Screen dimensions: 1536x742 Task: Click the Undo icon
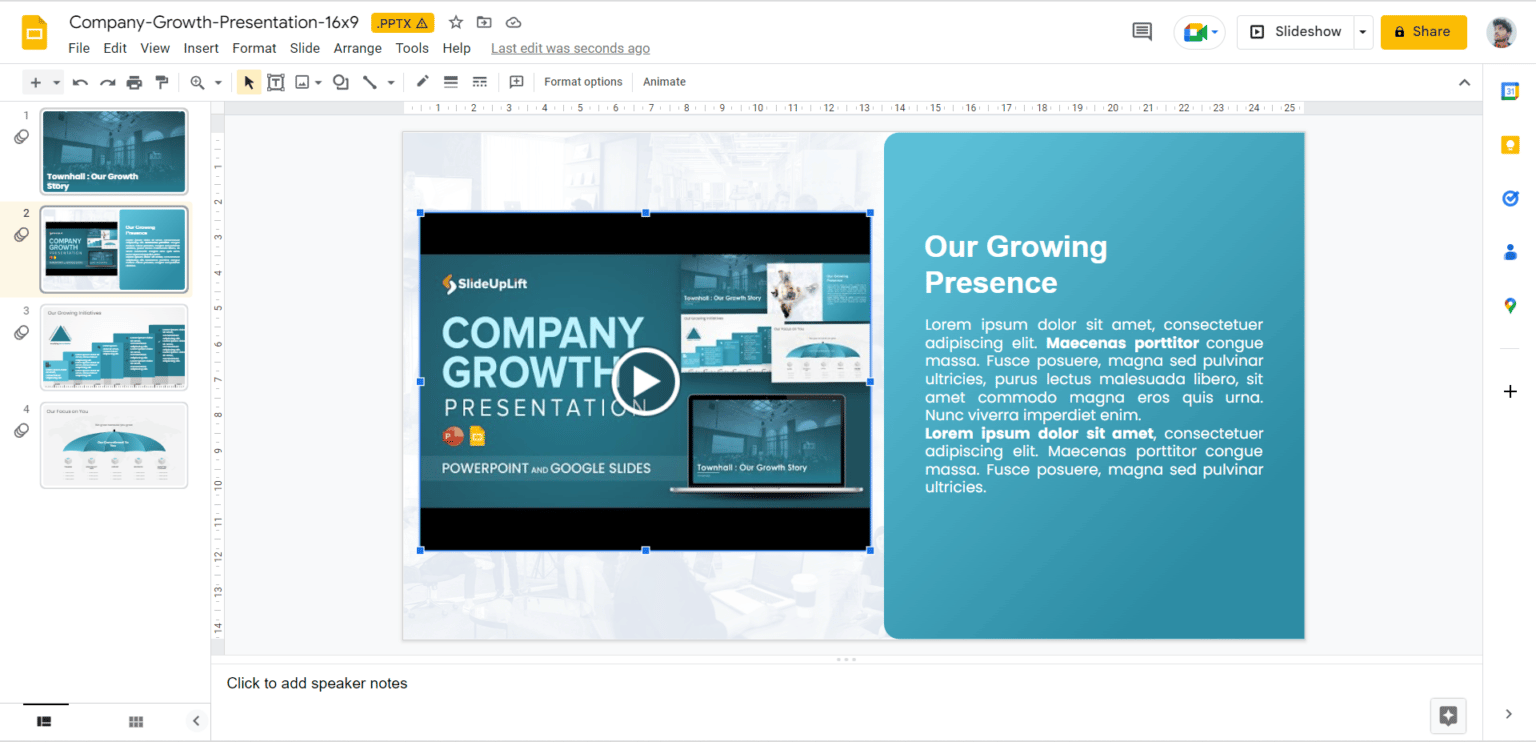coord(80,82)
